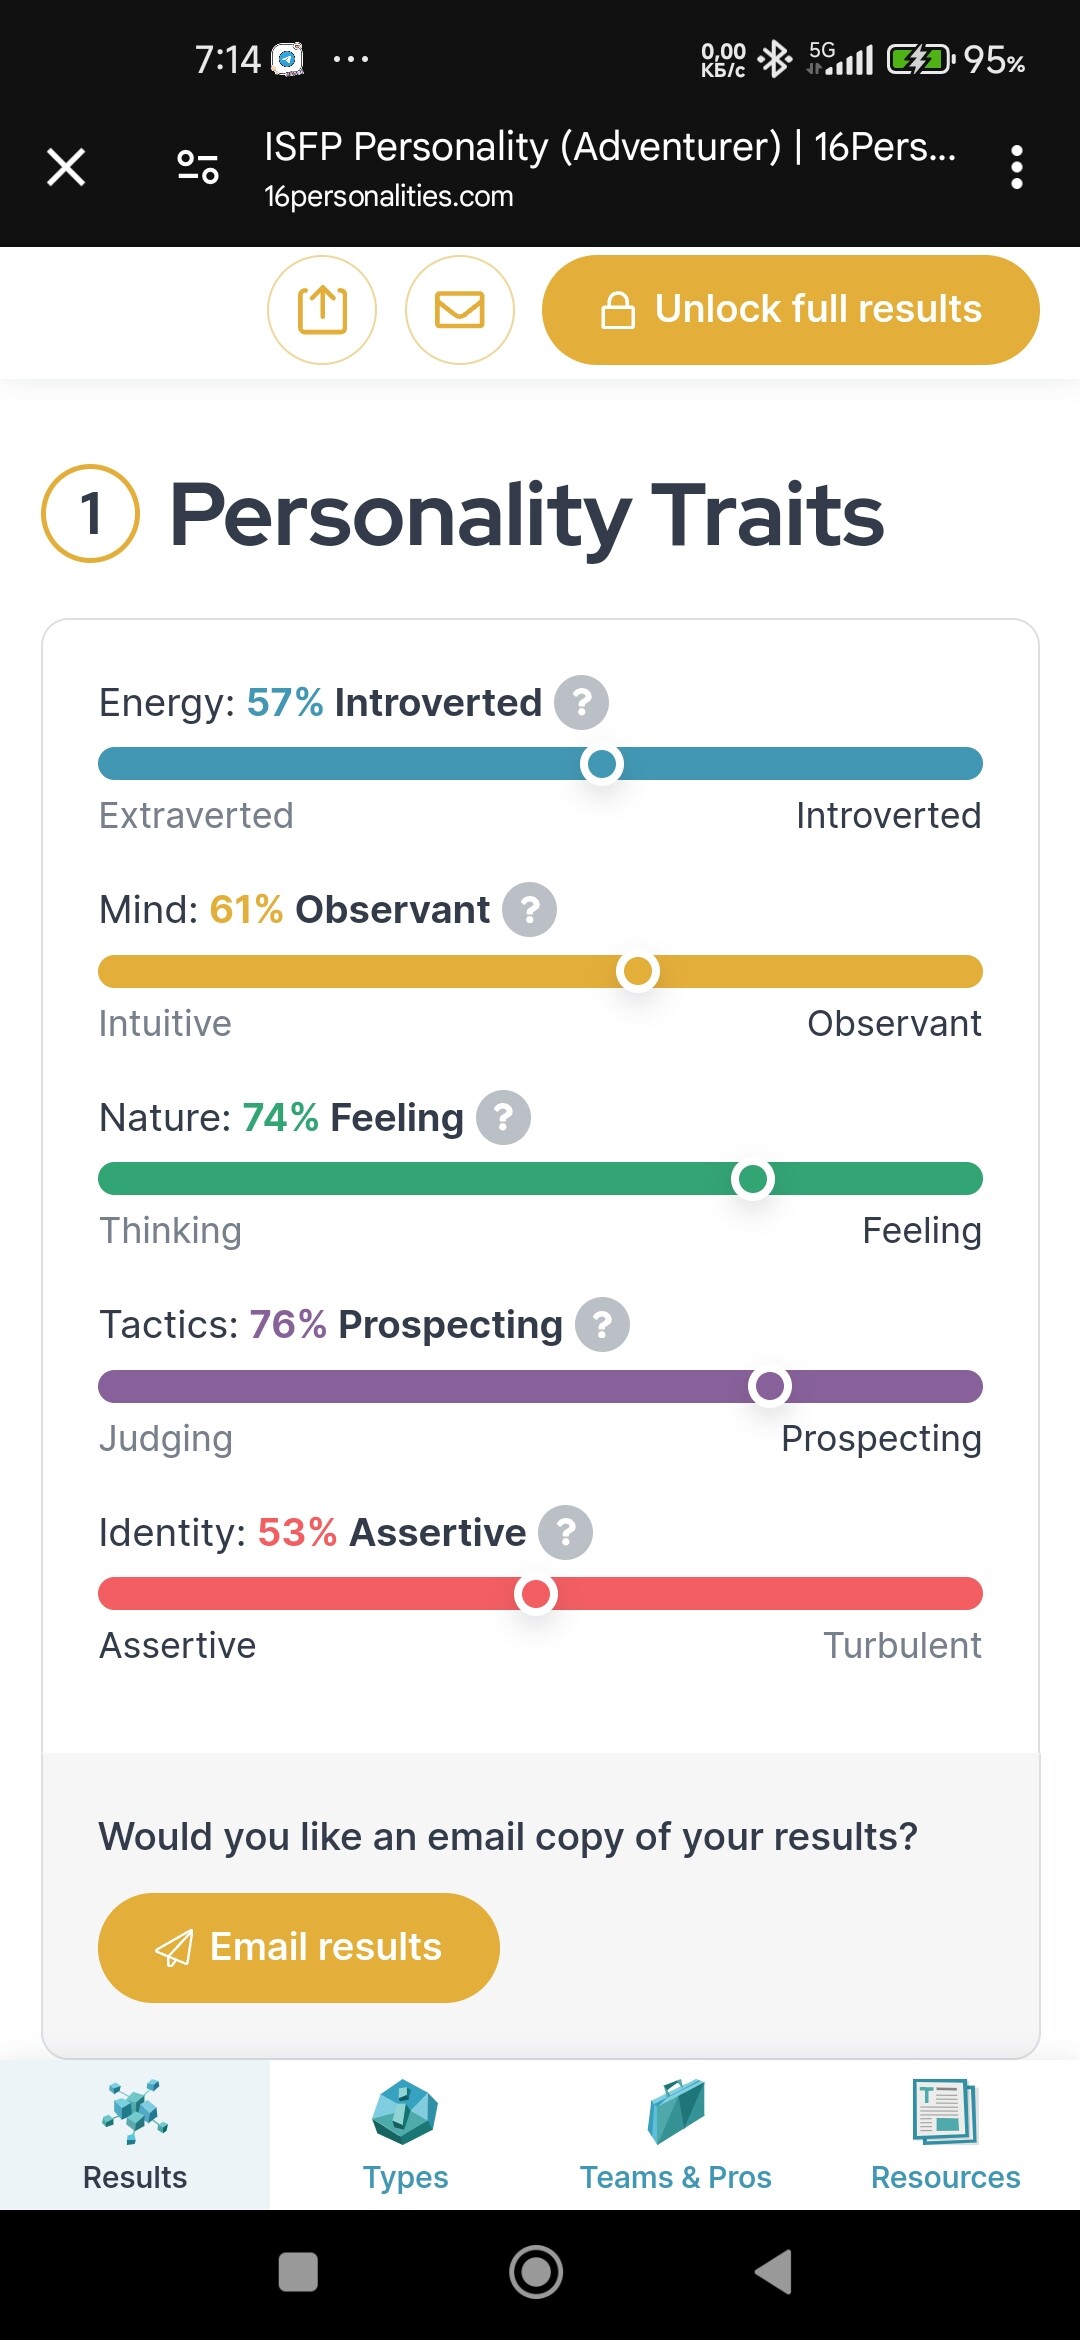
Task: Open the Teams & Pros tab
Action: [x=675, y=2135]
